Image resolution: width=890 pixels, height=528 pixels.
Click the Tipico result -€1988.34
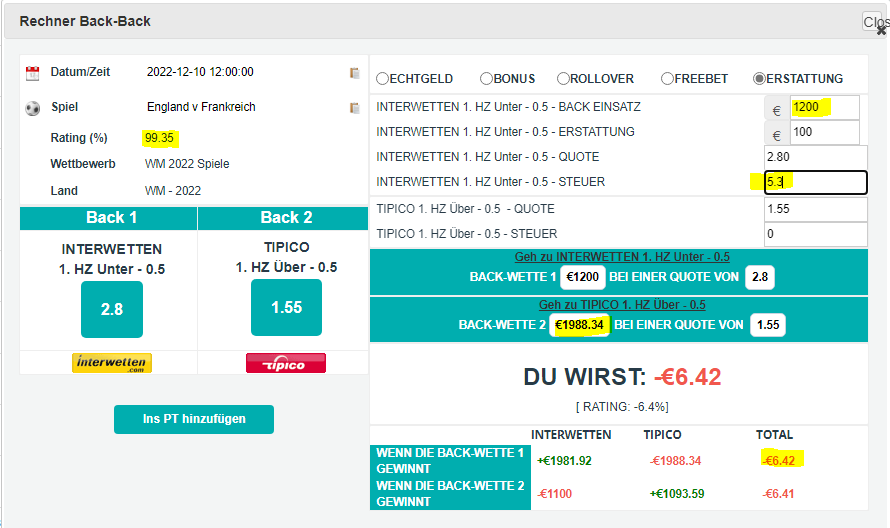(675, 461)
